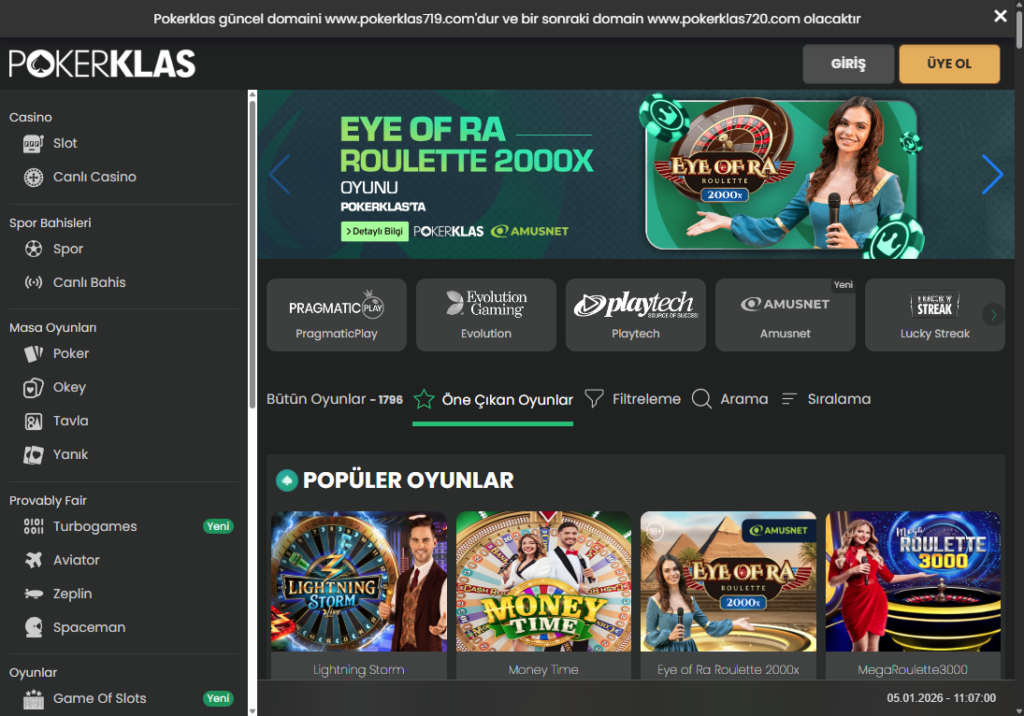Open the Zeplin airship icon
This screenshot has width=1024, height=716.
click(34, 594)
